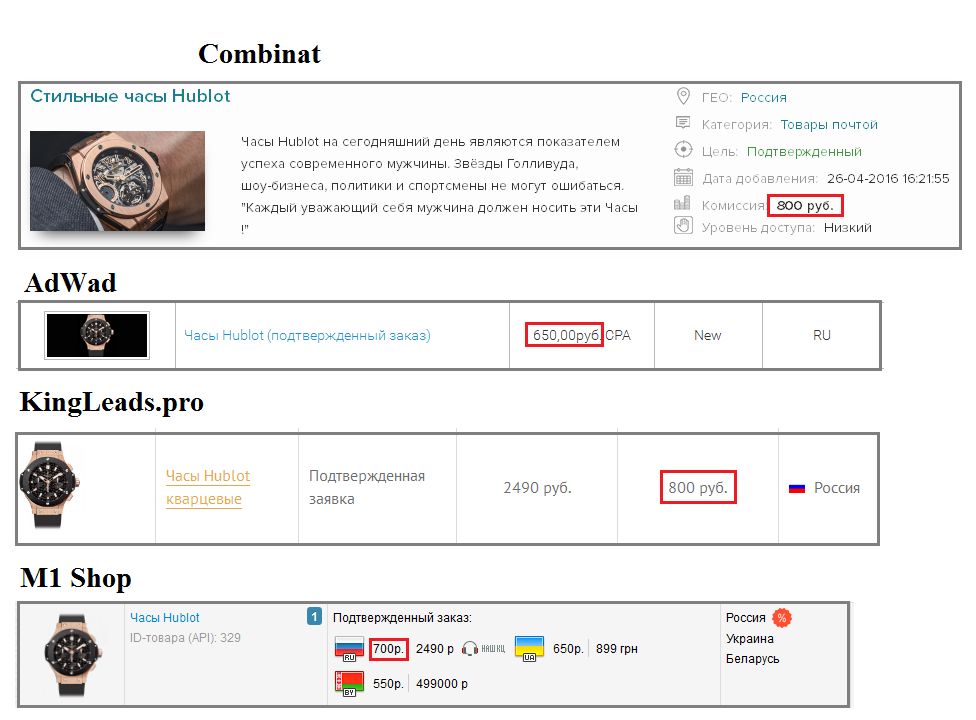Click the Belarus flag BY icon
Screen dimensions: 976x720
(348, 684)
